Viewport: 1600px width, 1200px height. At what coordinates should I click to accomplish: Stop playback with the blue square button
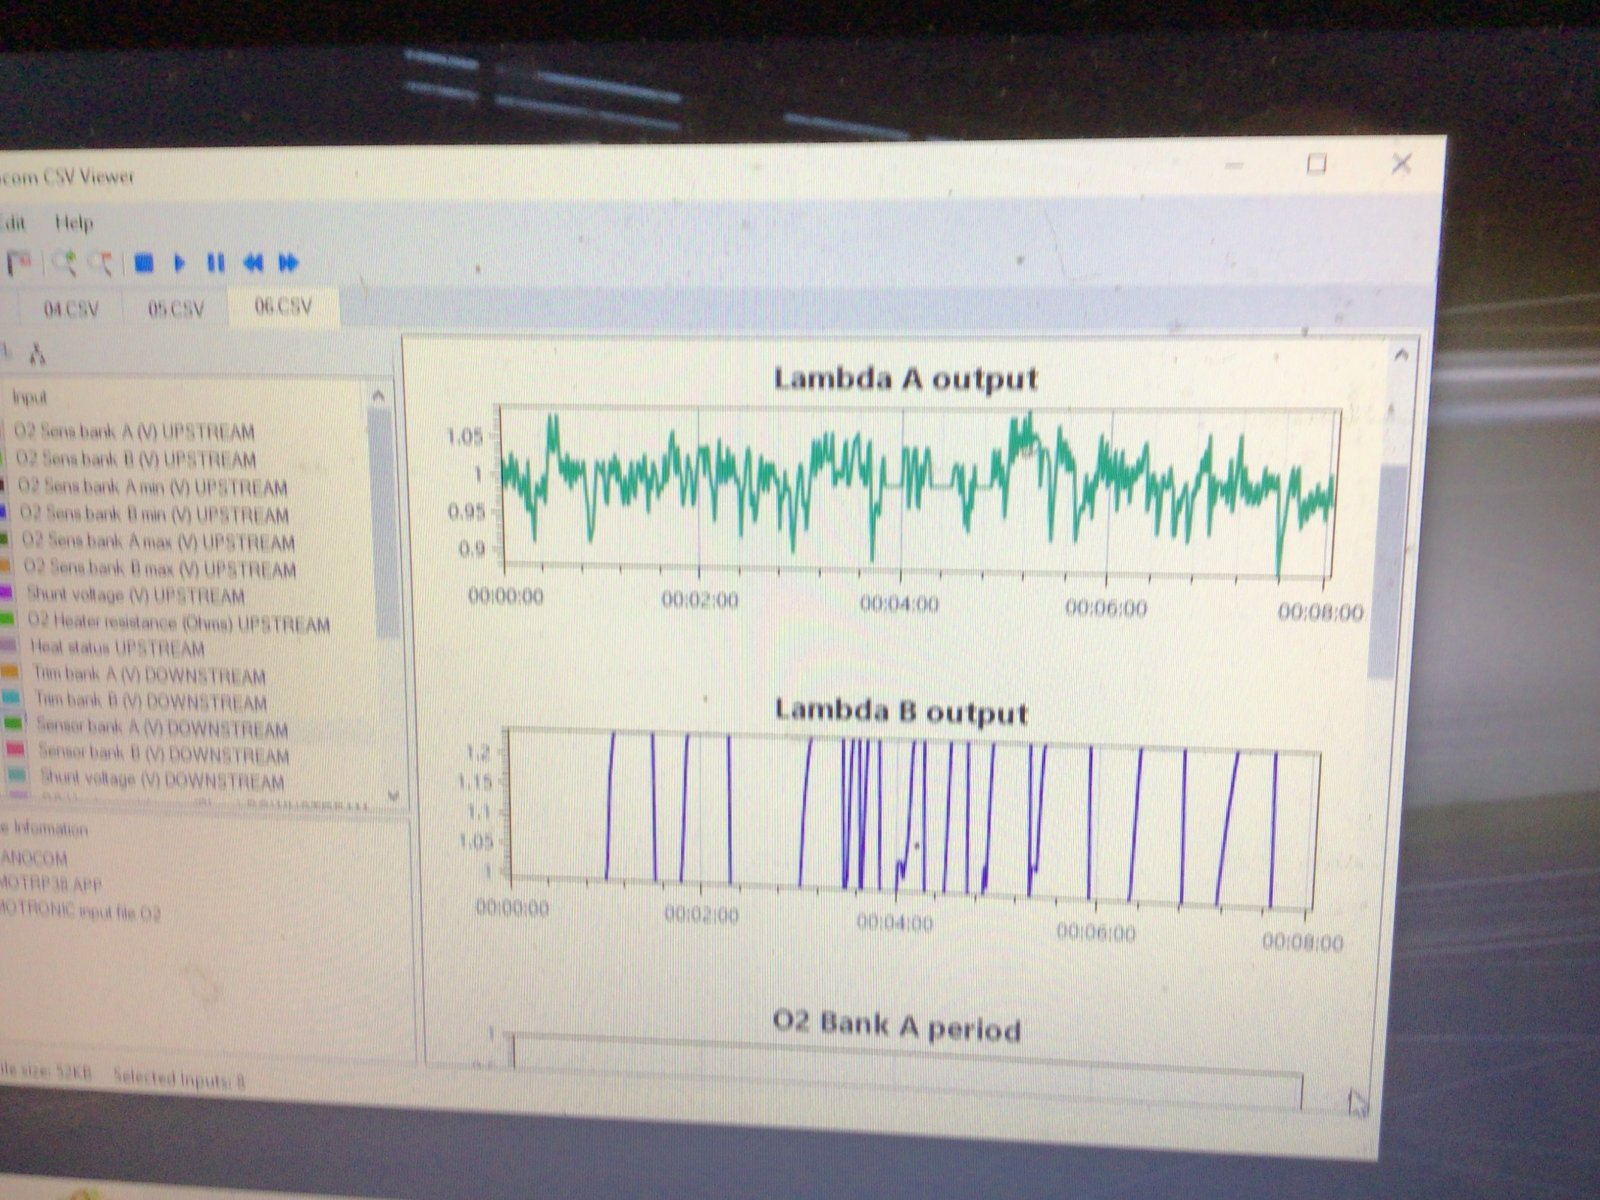[144, 263]
